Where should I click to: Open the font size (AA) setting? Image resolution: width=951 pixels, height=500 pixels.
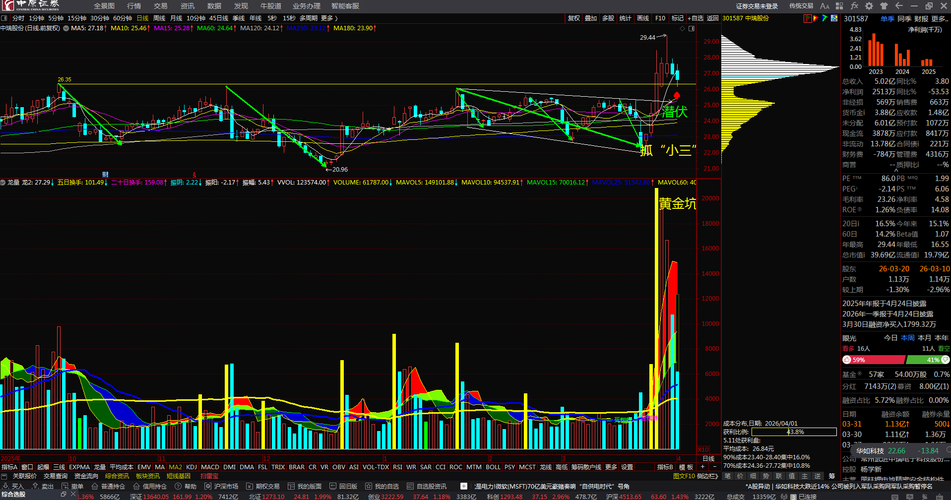point(824,6)
